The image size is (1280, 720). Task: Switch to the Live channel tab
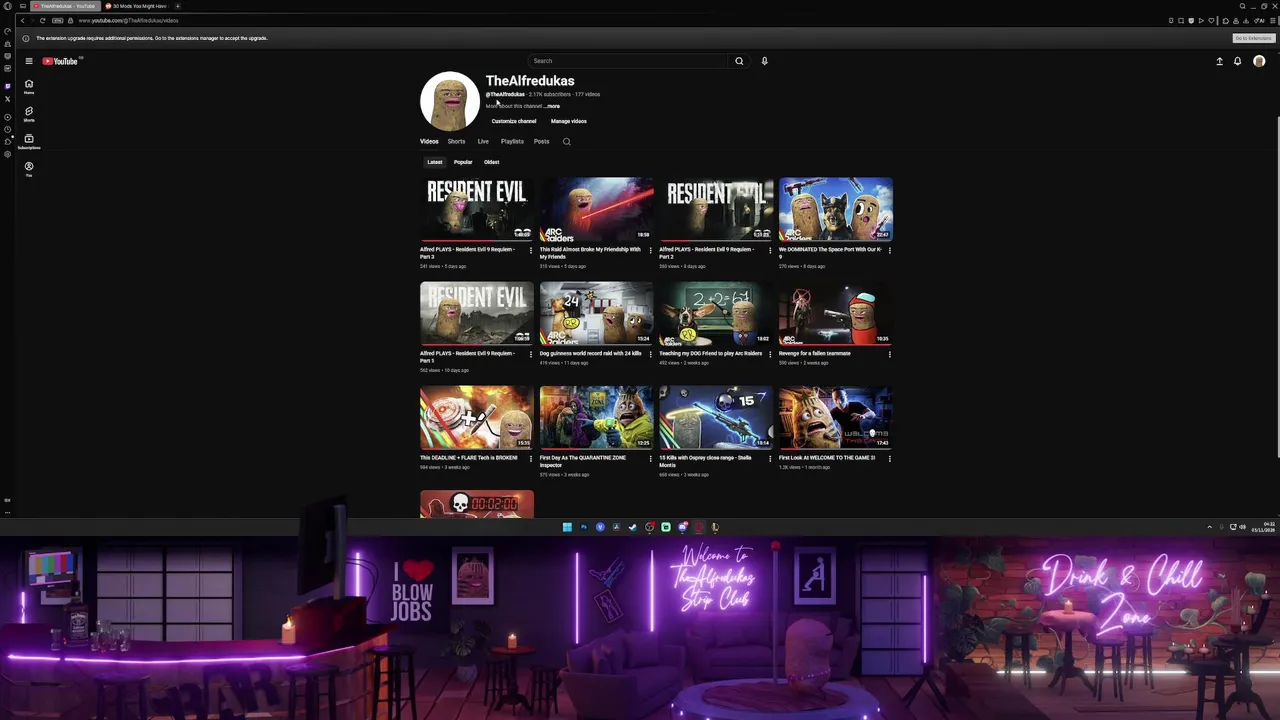pos(483,141)
